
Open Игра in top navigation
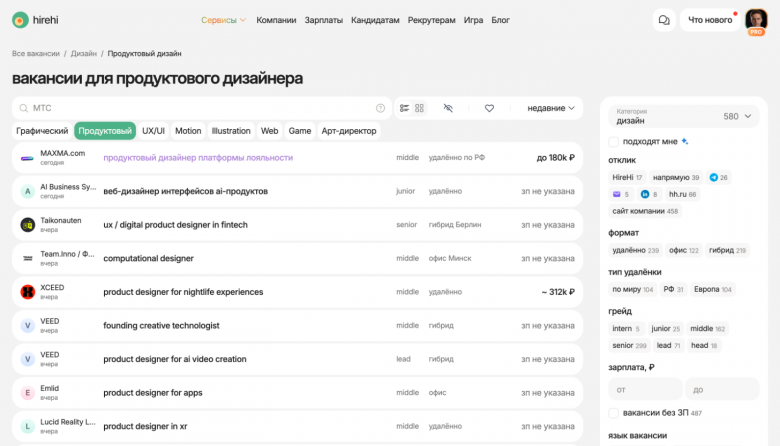click(x=473, y=20)
